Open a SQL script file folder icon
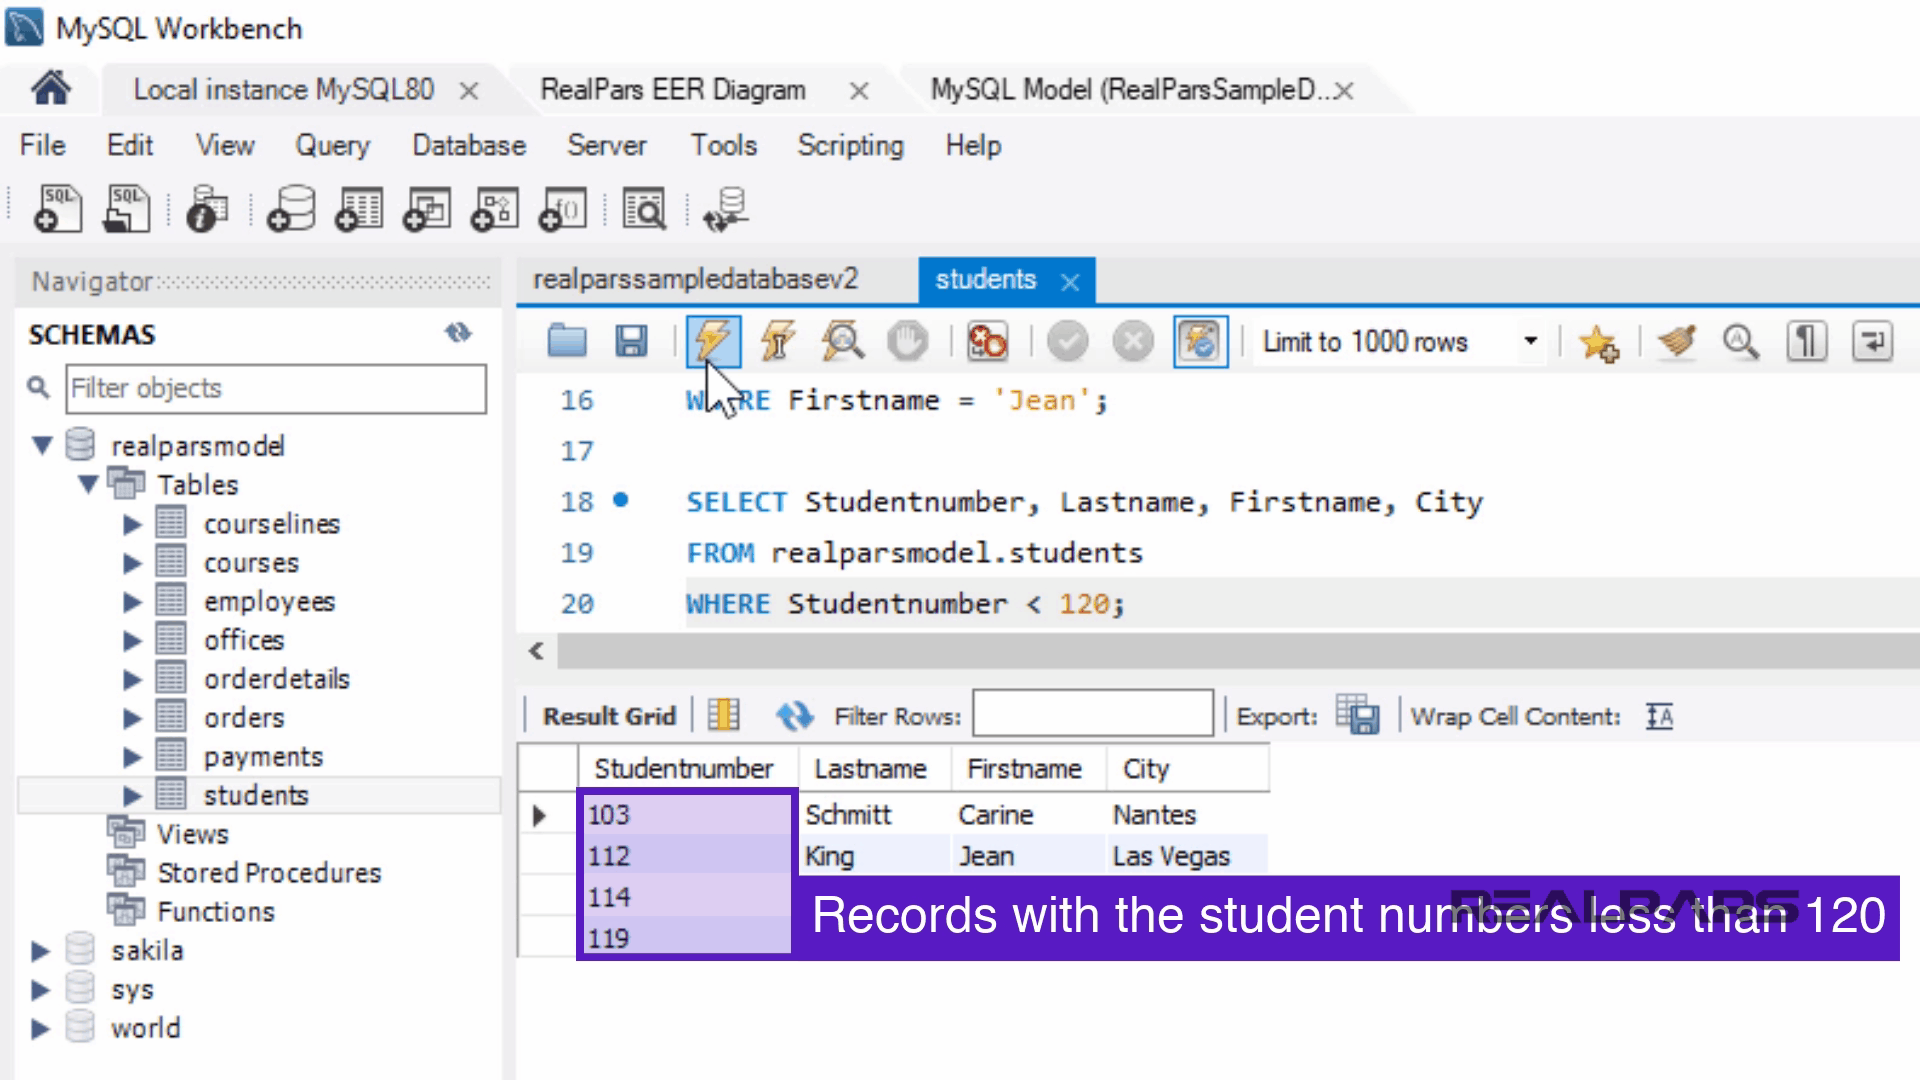The image size is (1920, 1080). click(567, 342)
